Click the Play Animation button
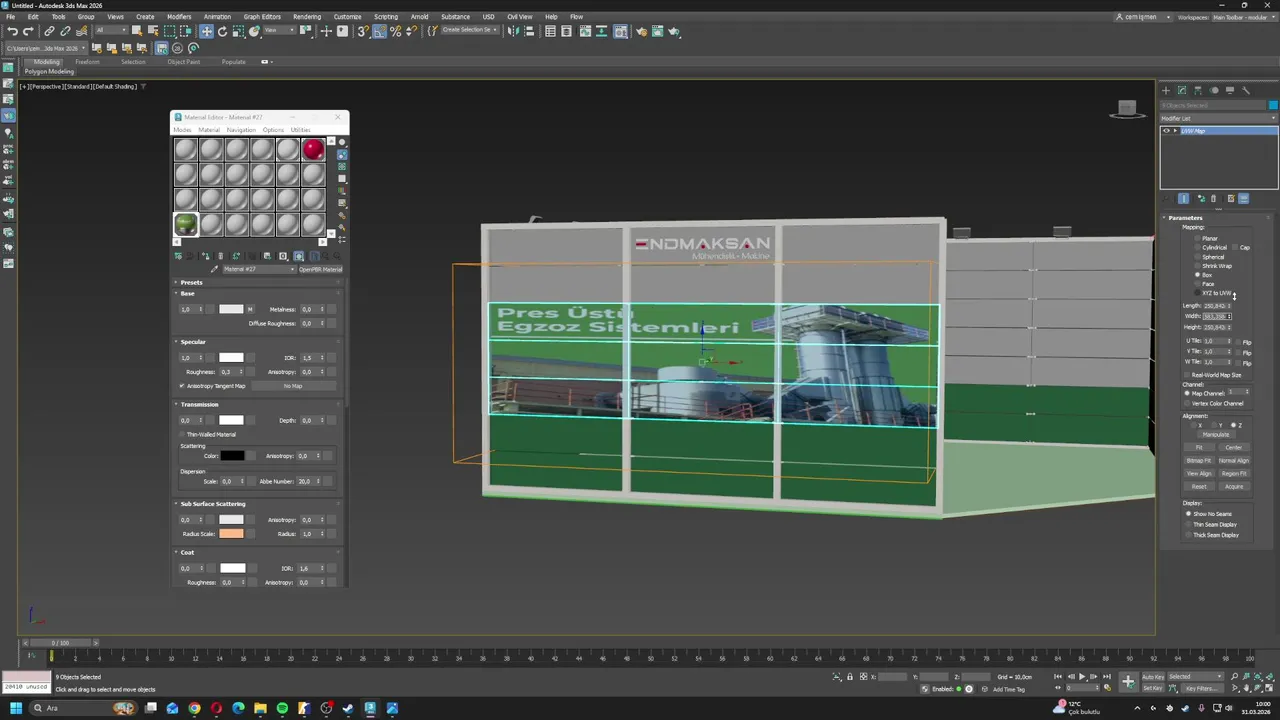This screenshot has width=1280, height=720. (1081, 677)
